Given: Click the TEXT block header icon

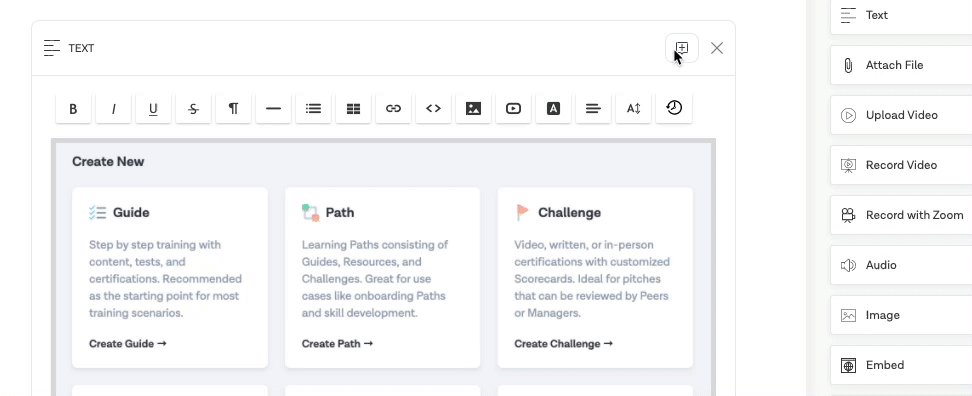Looking at the screenshot, I should click(x=52, y=48).
